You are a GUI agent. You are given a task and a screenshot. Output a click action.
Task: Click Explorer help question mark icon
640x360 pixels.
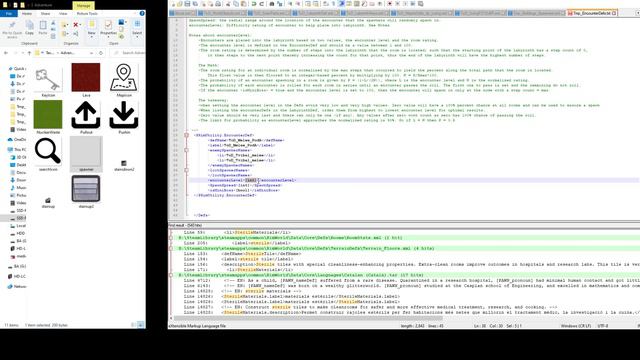click(142, 13)
